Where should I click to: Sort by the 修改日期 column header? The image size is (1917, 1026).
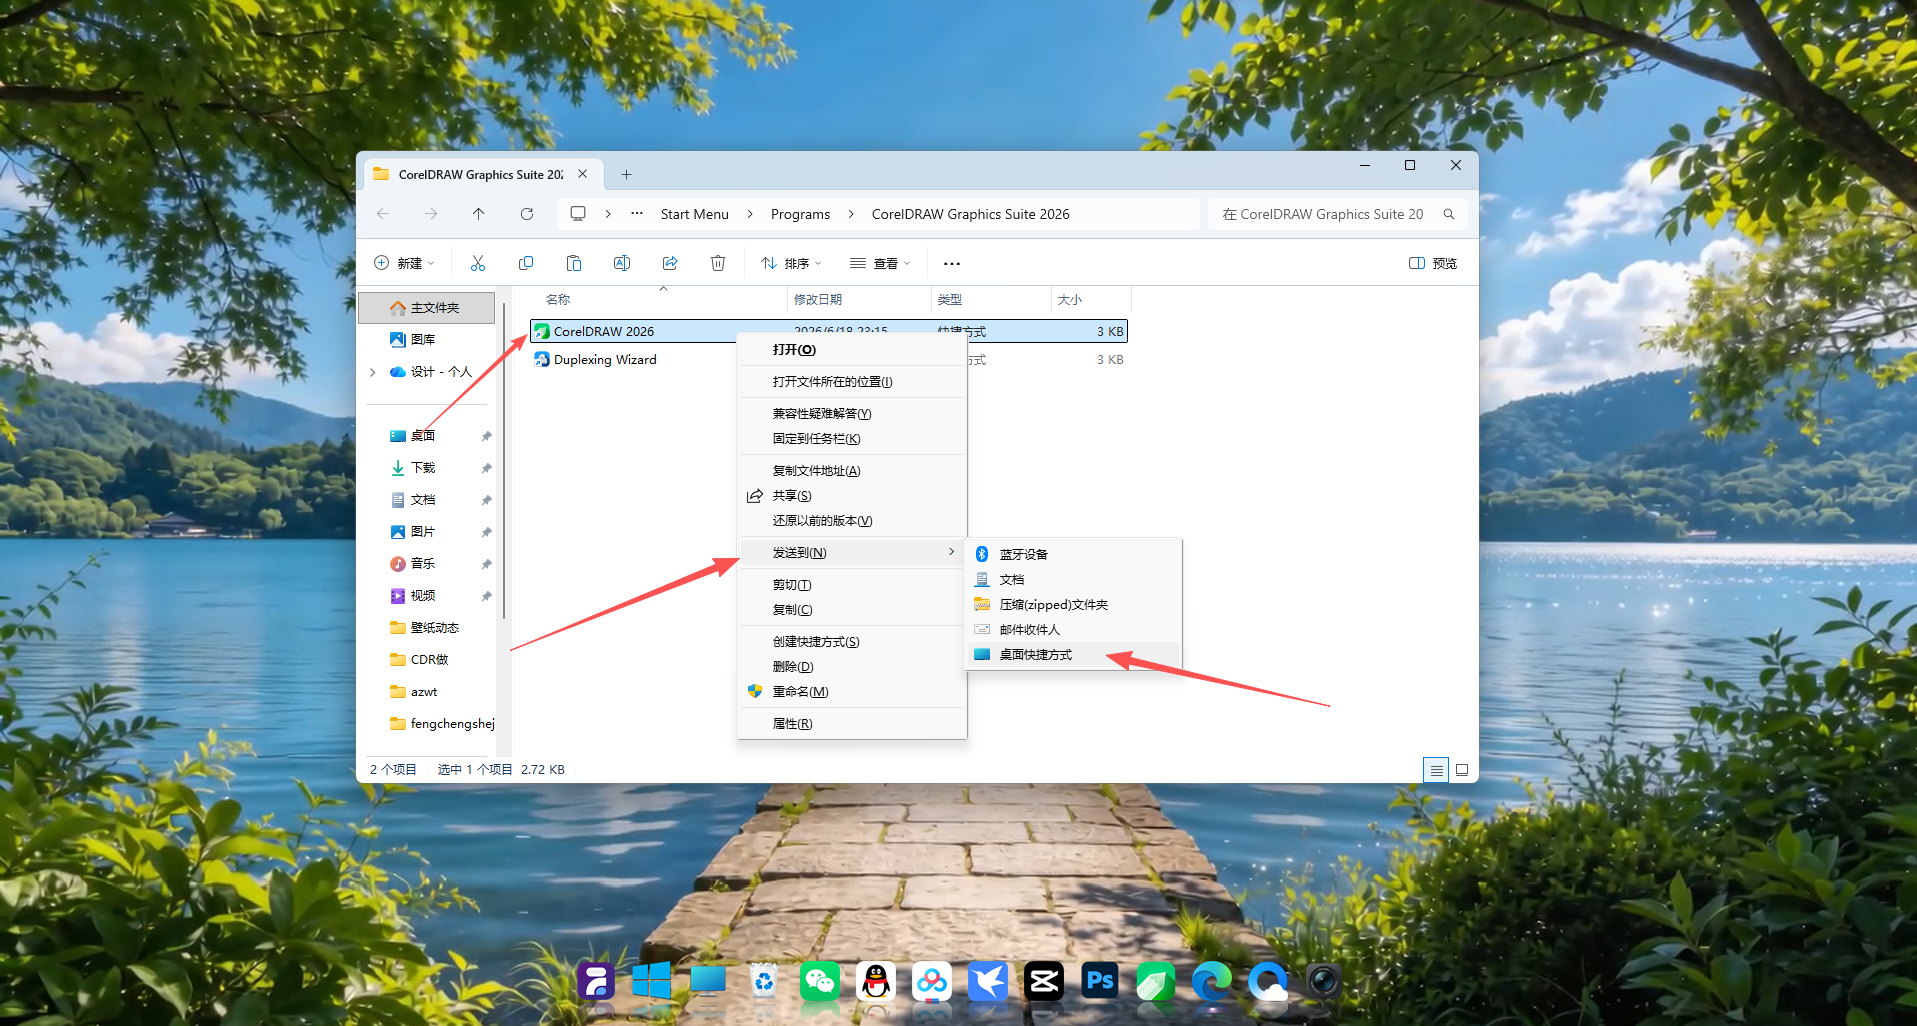tap(859, 300)
